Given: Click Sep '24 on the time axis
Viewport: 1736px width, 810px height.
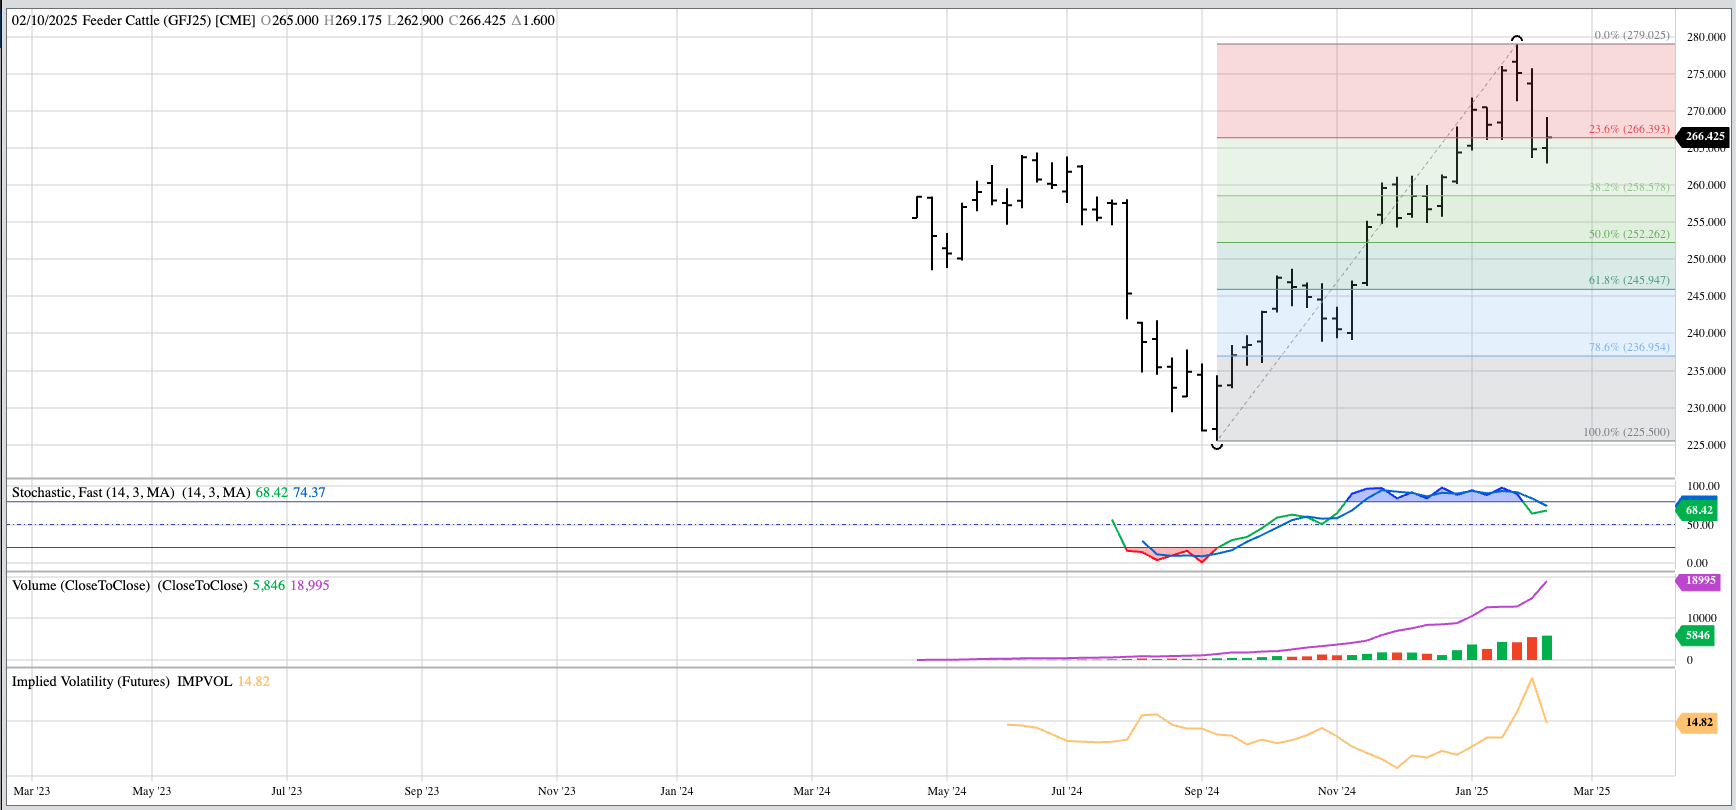Looking at the screenshot, I should click(x=1201, y=791).
